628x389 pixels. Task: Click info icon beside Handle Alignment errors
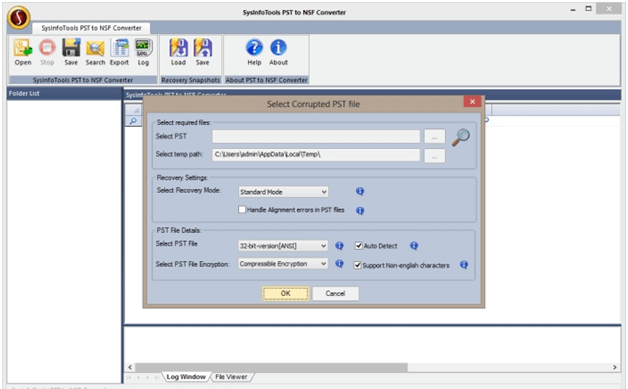click(360, 210)
